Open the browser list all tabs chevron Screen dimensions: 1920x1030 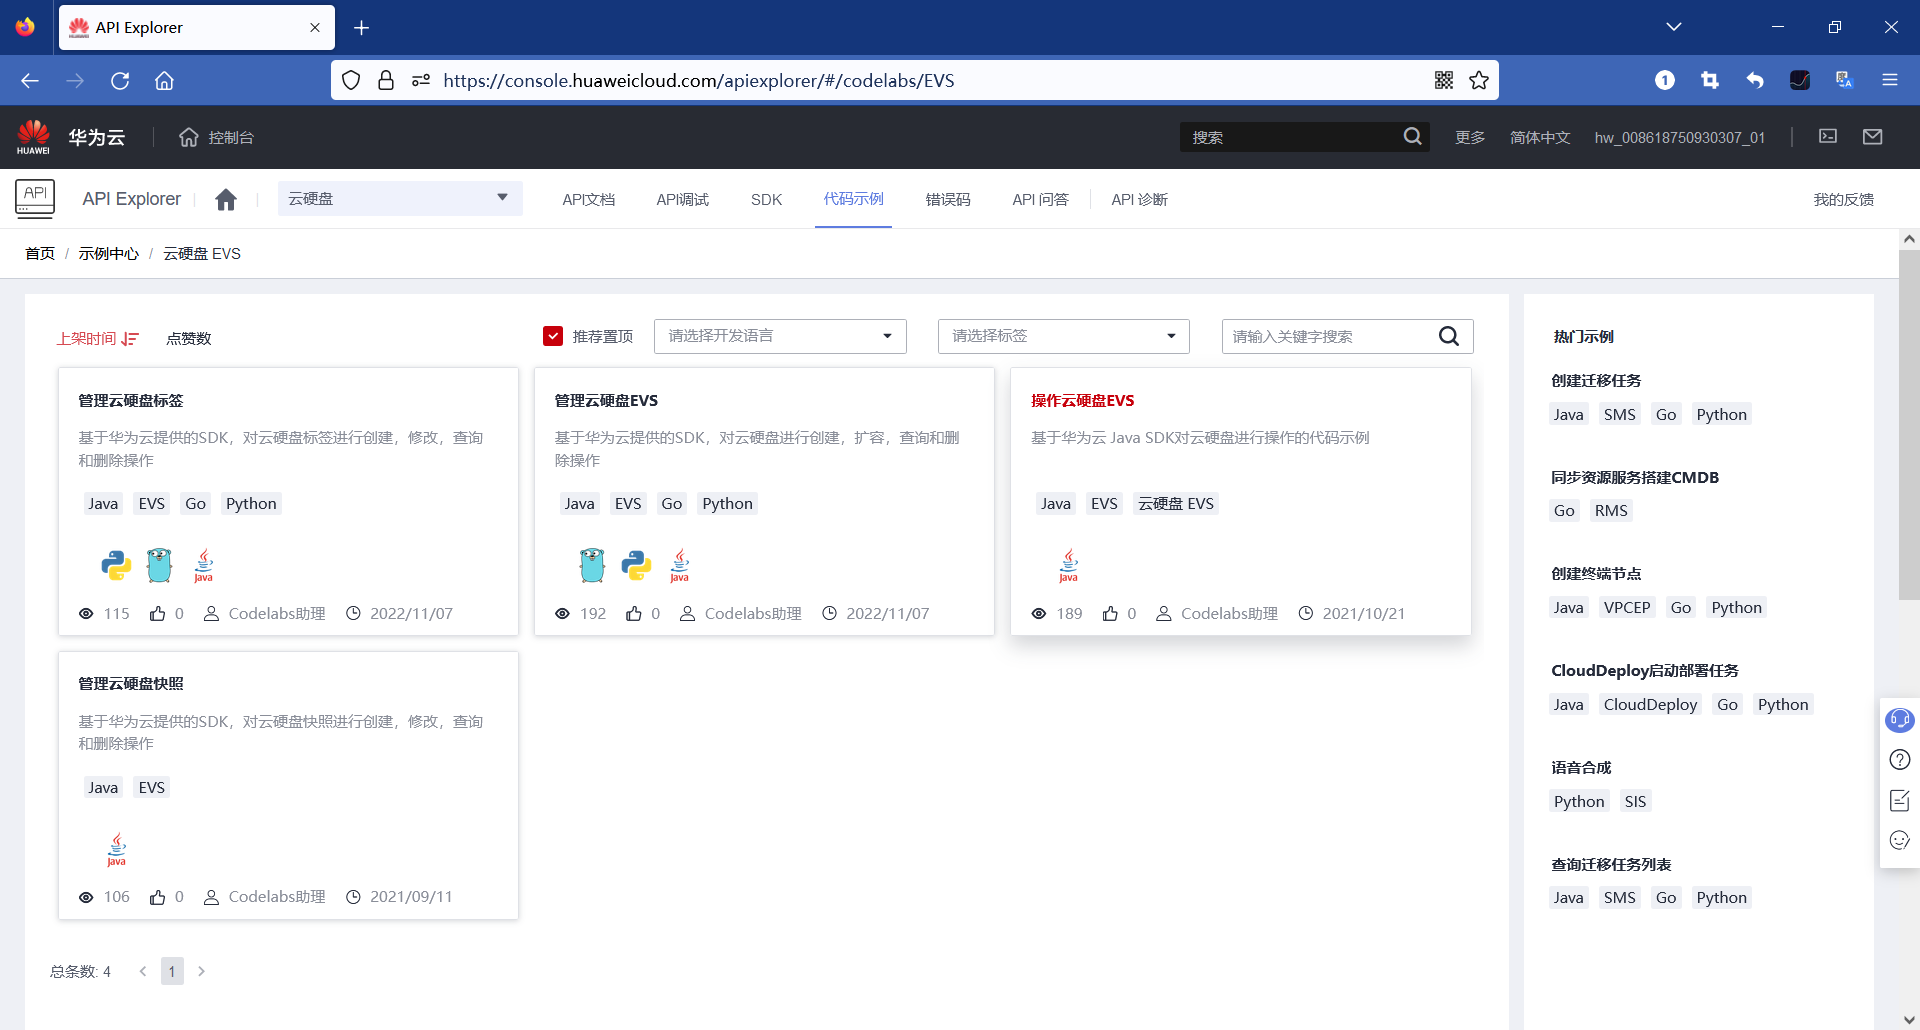1674,27
